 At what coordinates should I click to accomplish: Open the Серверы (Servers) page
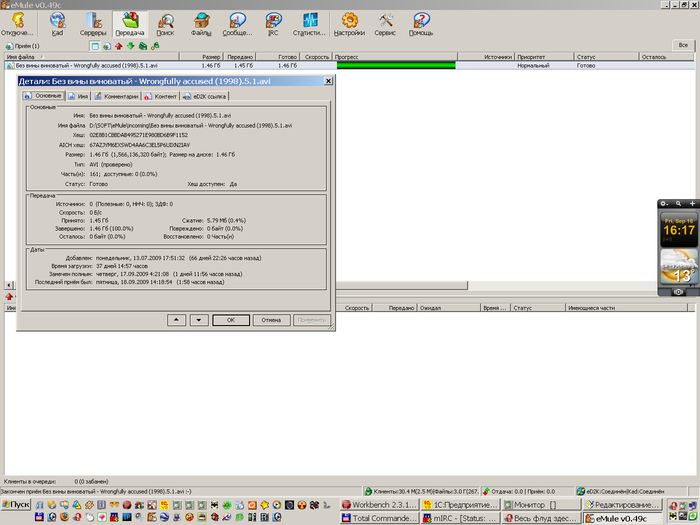click(x=93, y=24)
